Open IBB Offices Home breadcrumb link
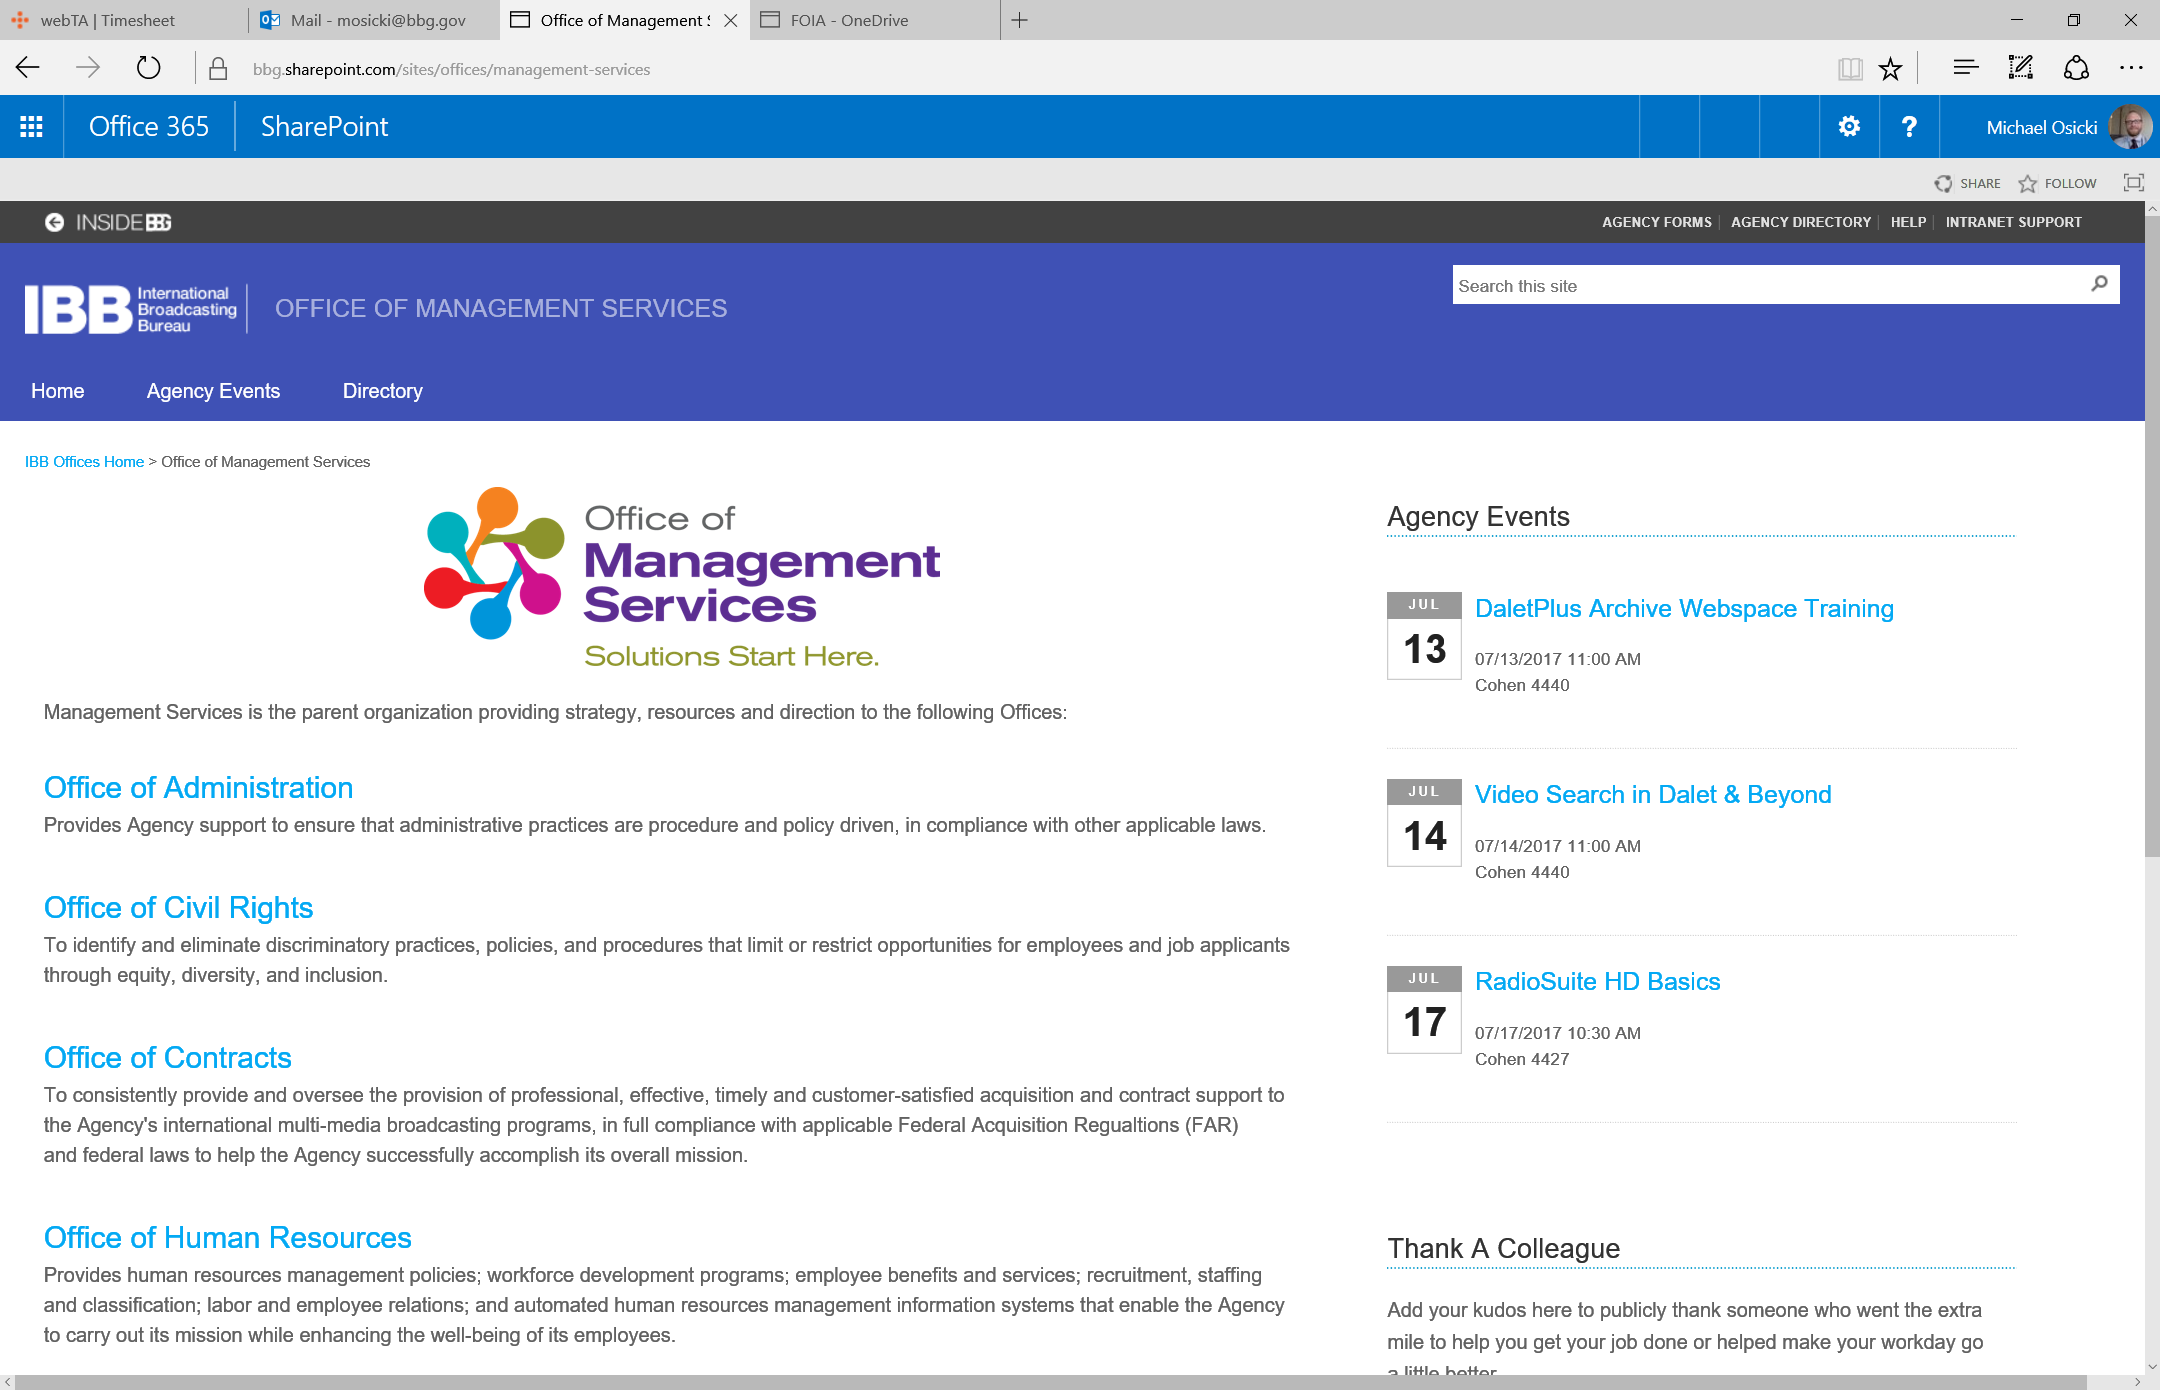The image size is (2160, 1390). point(84,462)
